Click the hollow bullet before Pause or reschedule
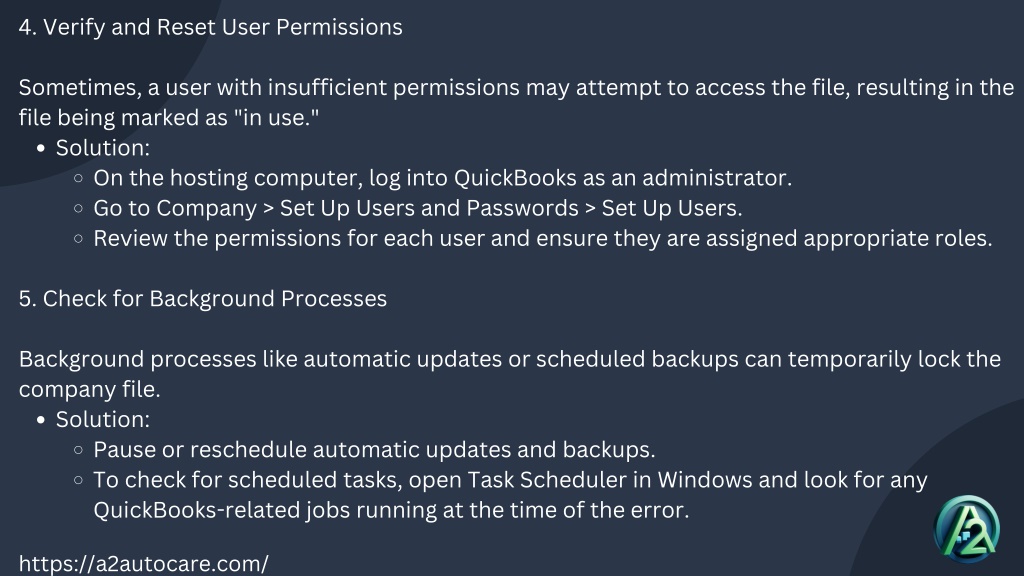The image size is (1024, 576). [78, 450]
